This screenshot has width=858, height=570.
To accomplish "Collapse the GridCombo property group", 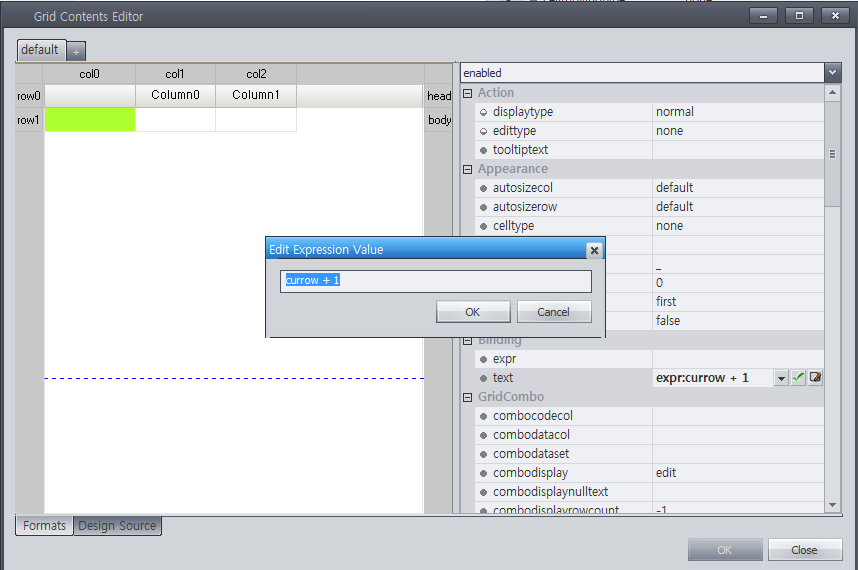I will pos(467,397).
